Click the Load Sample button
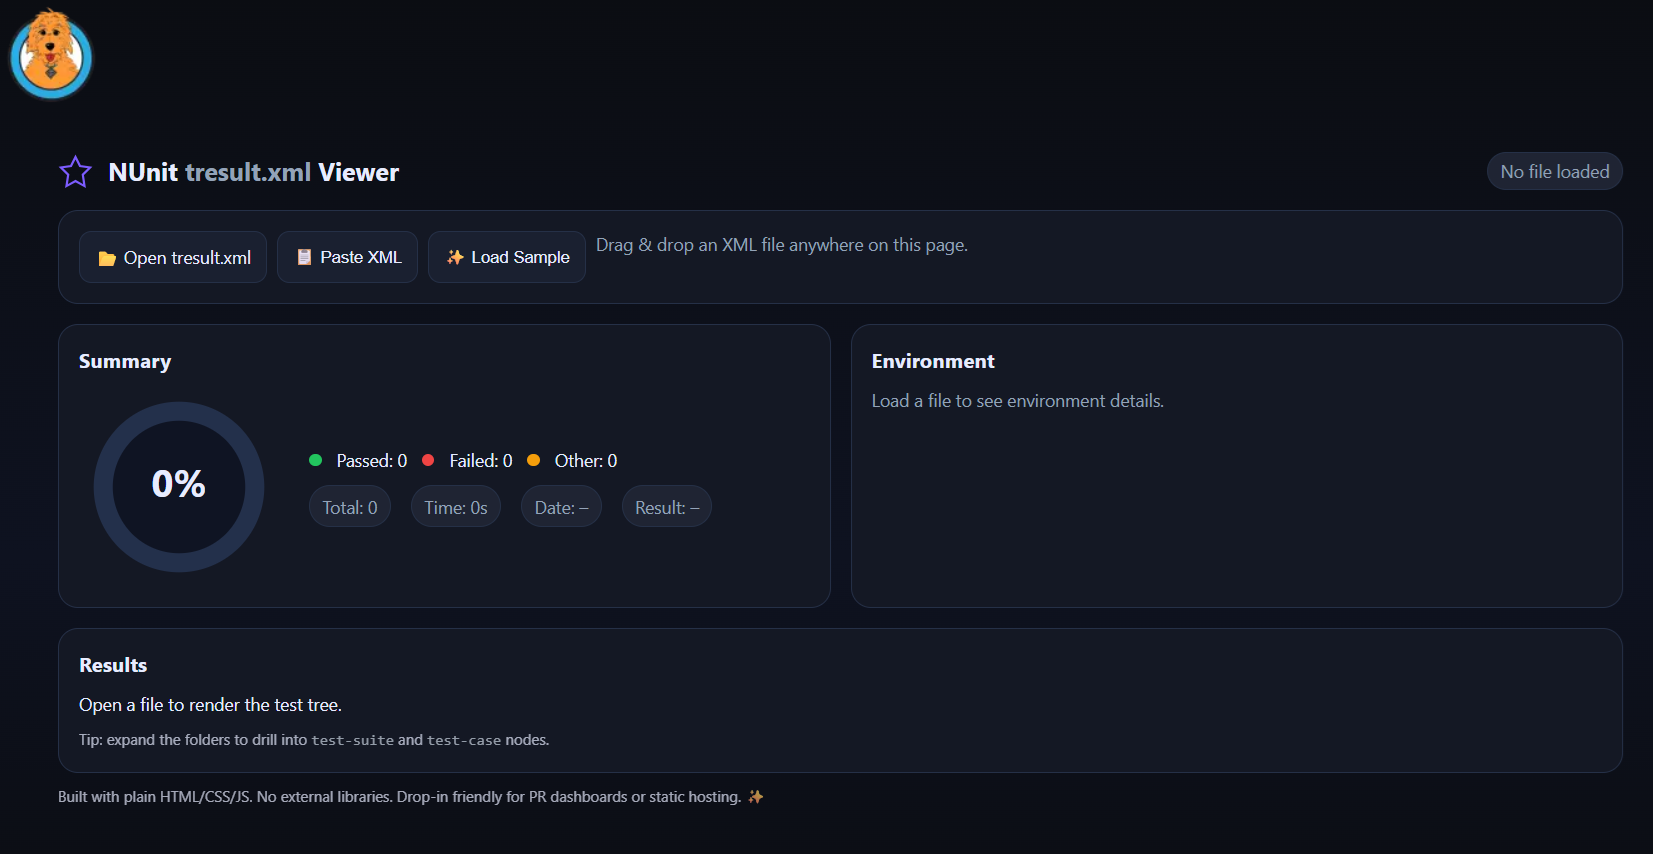 point(506,257)
